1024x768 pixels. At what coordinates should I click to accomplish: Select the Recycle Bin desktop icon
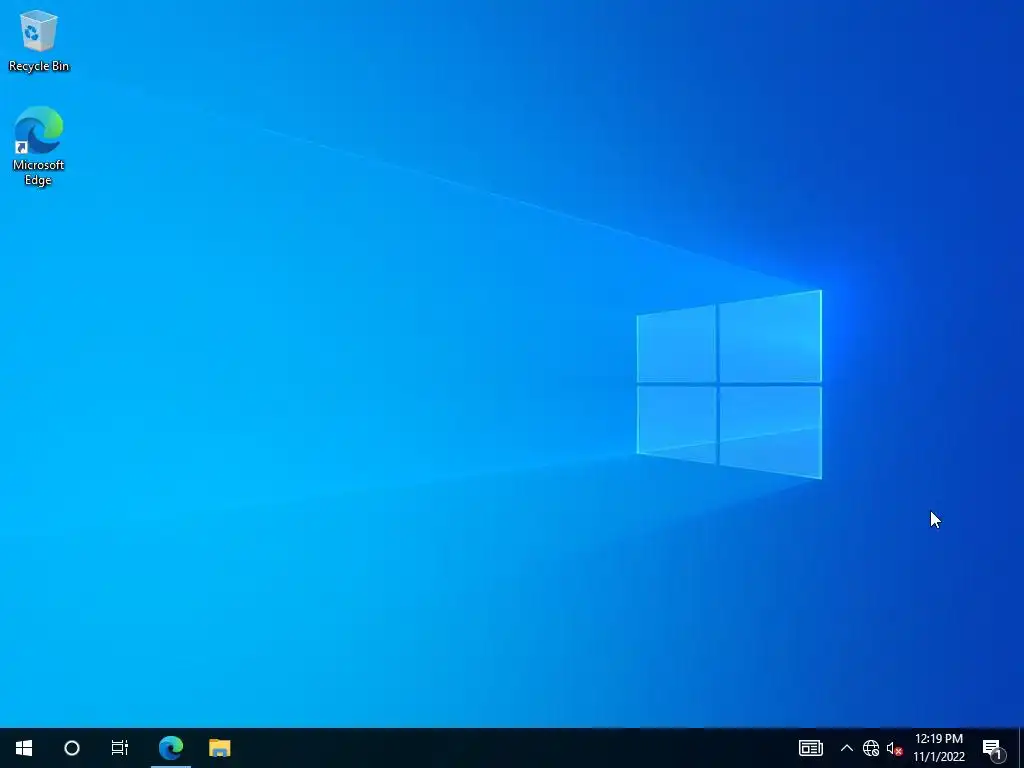(x=39, y=40)
